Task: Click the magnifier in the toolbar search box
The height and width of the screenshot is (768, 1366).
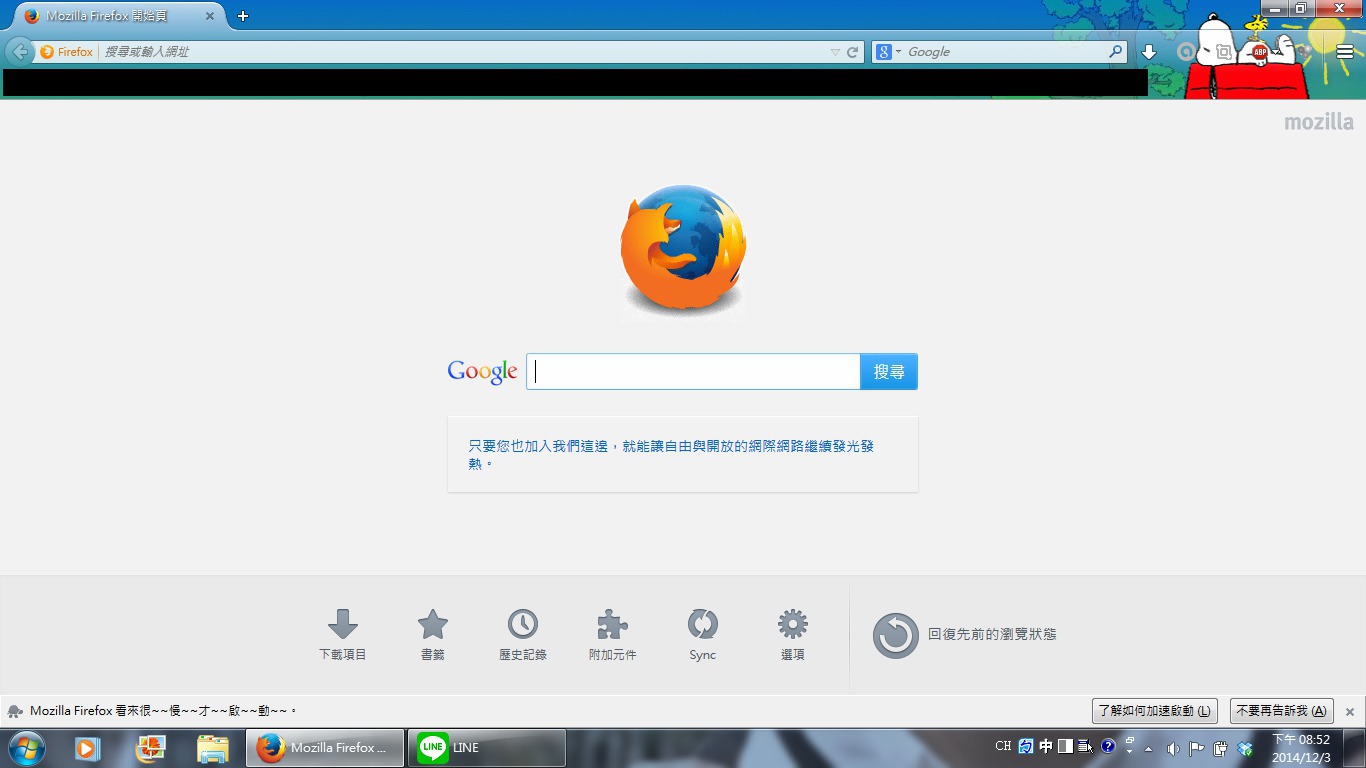Action: coord(1116,52)
